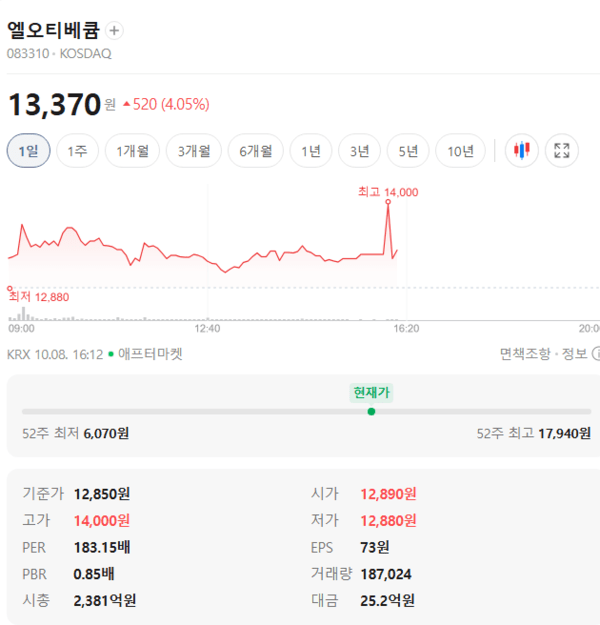Click the 현재가 label above range bar

pos(371,393)
